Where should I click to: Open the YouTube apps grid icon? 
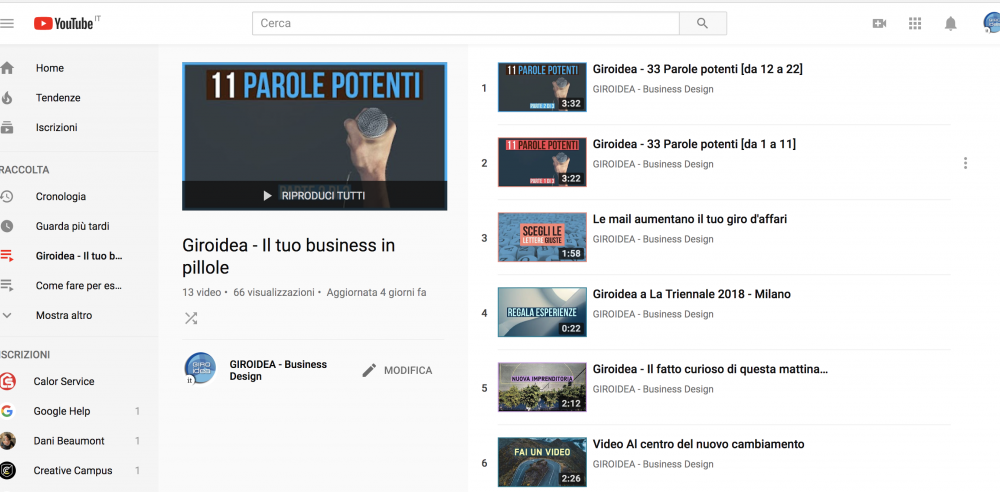click(x=915, y=24)
